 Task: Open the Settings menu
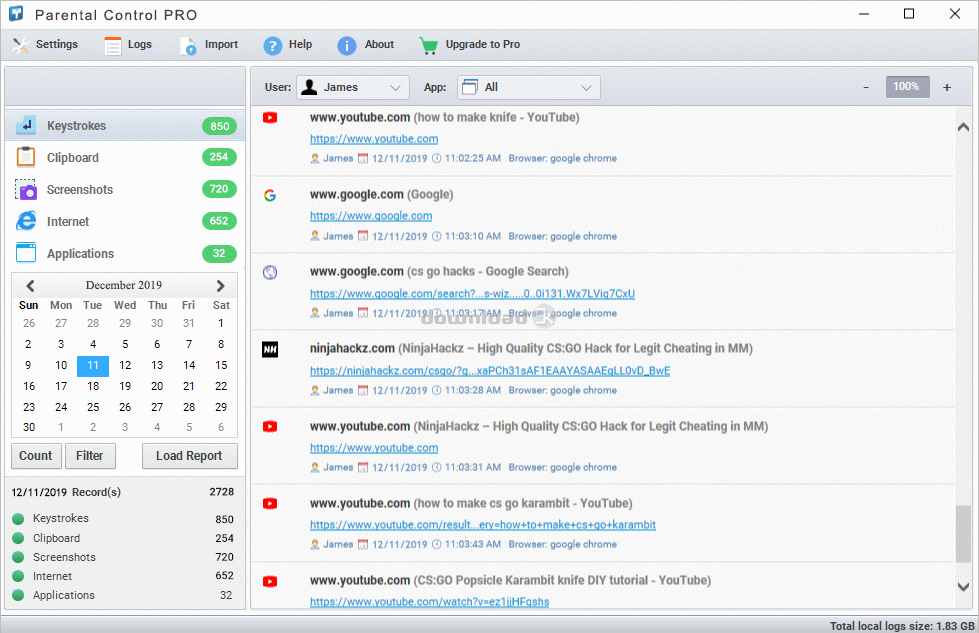45,45
